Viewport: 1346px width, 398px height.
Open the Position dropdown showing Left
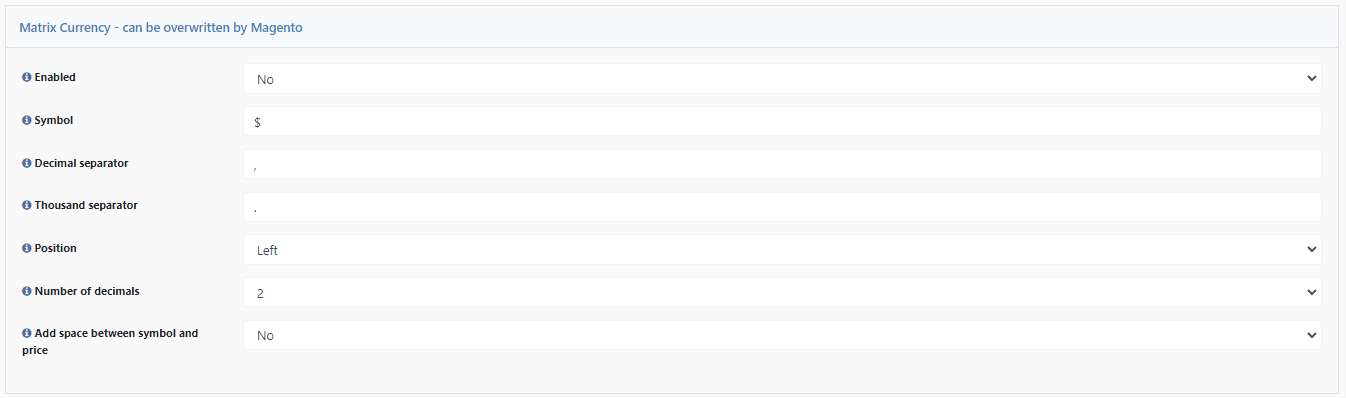pos(782,250)
